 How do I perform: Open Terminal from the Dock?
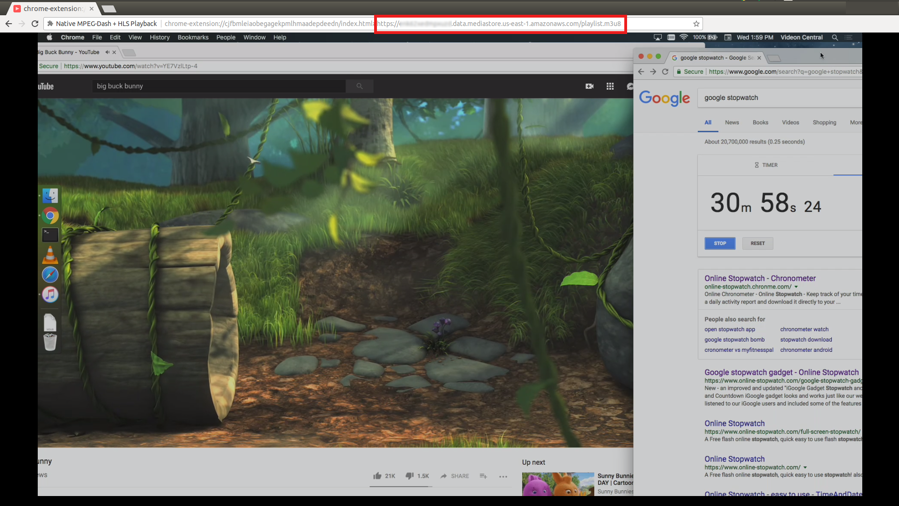tap(50, 234)
